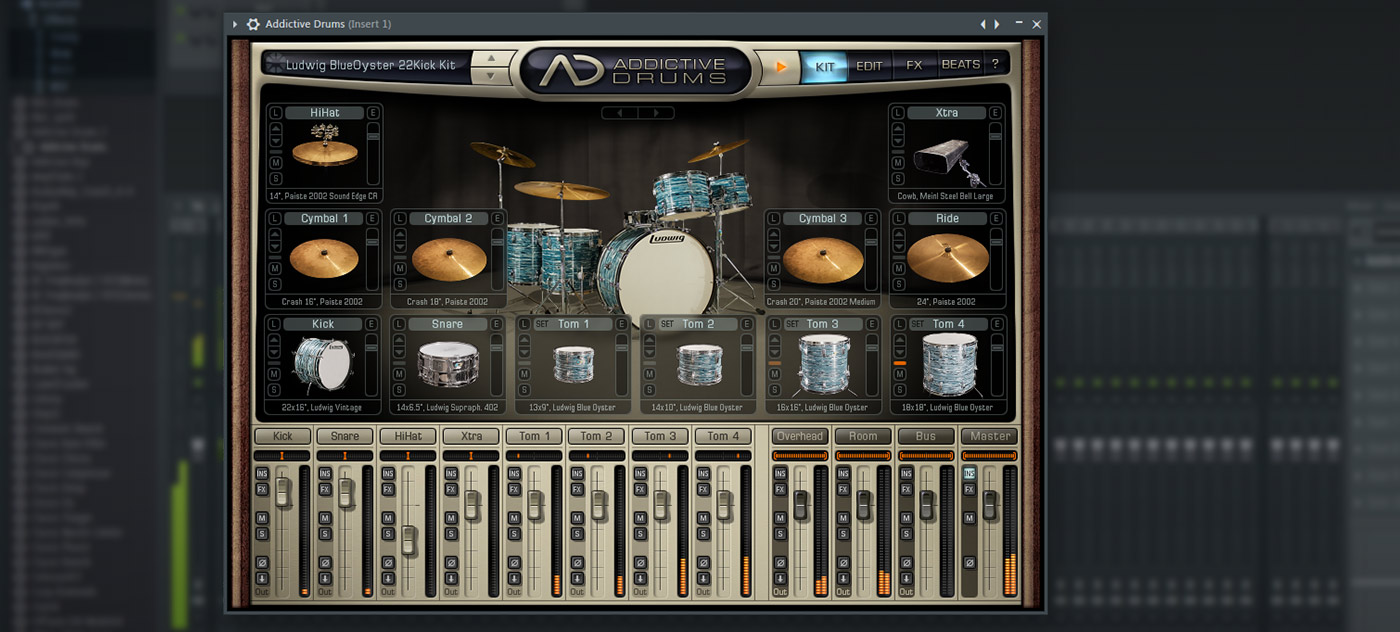Invert phase on the Kick mixer channel
This screenshot has height=632, width=1400.
262,562
